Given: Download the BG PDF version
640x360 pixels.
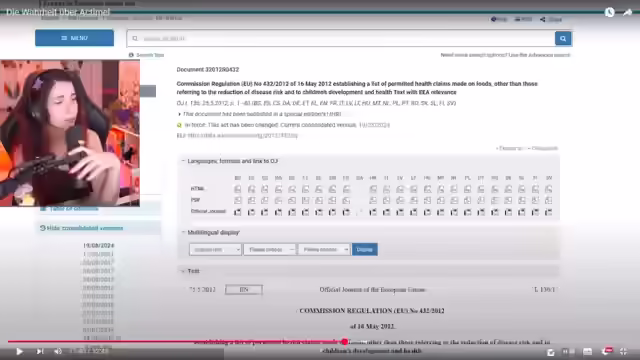Looking at the screenshot, I should [x=238, y=200].
